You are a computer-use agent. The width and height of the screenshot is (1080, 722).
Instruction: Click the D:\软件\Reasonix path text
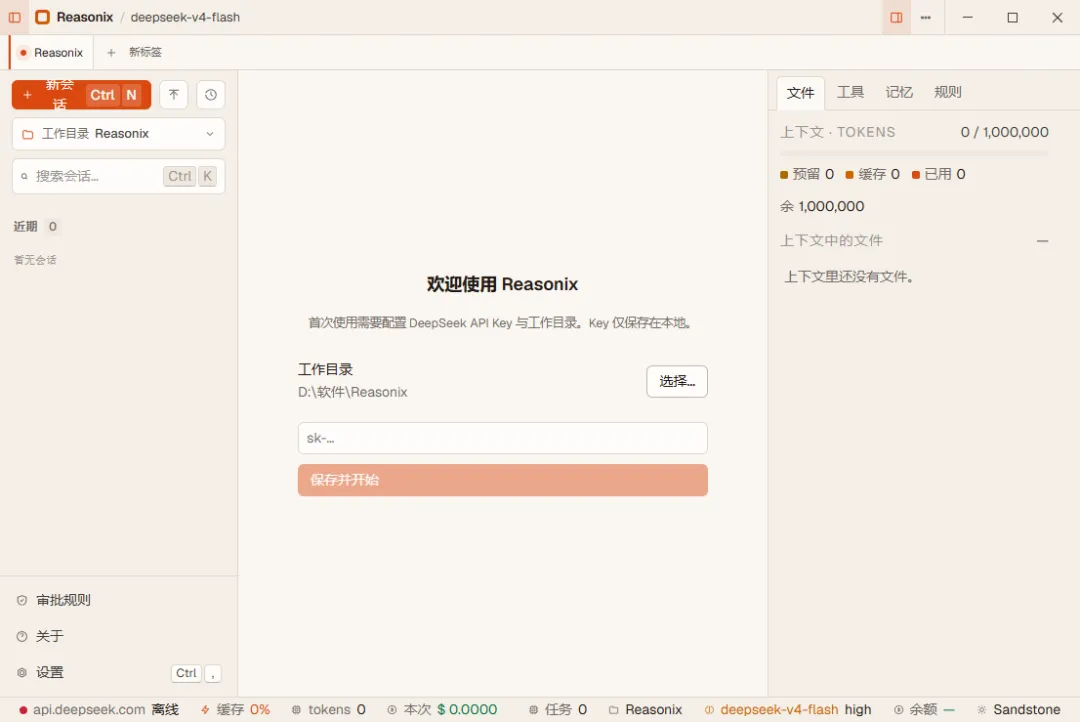353,392
